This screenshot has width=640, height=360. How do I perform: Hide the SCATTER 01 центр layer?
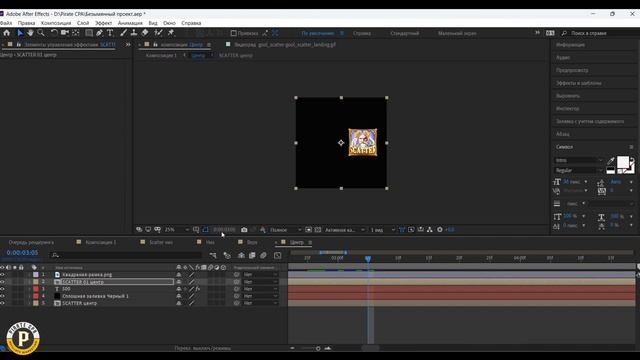[x=2, y=282]
